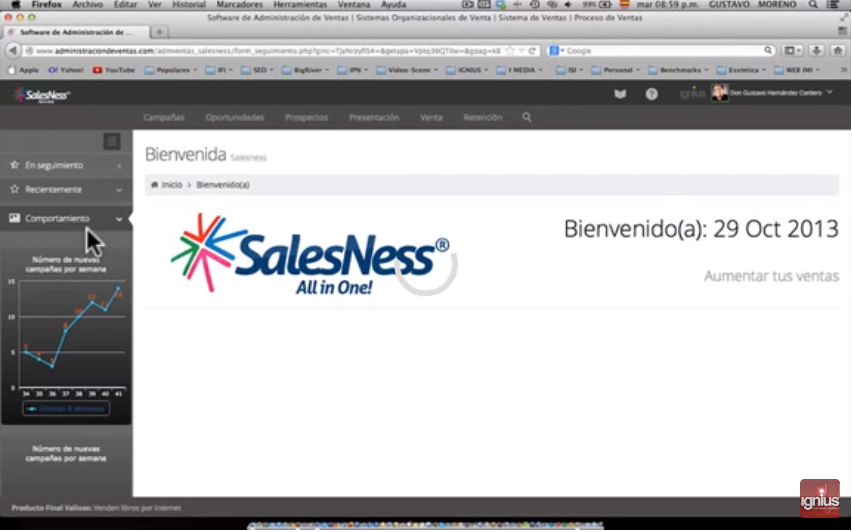Expand the En seguimiento chevron
852x532 pixels.
tap(119, 166)
